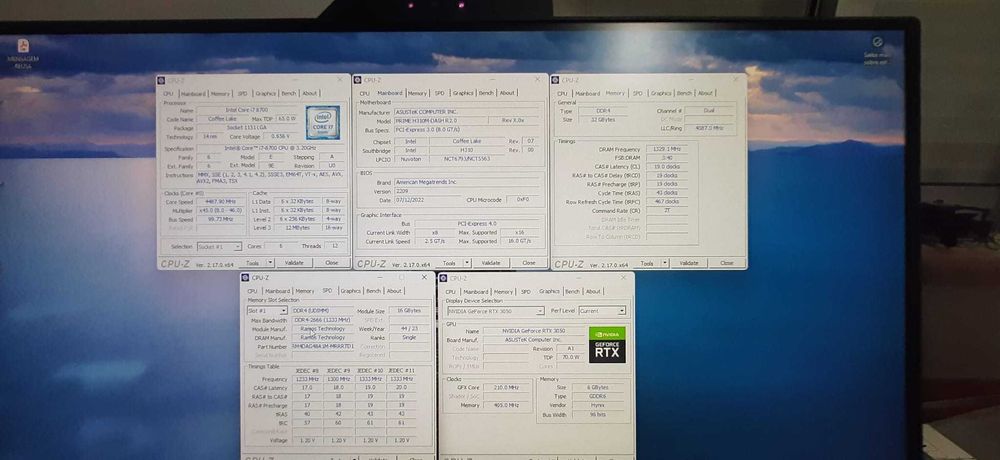The height and width of the screenshot is (460, 1000).
Task: Click the DDR4-2666 max bandwidth field
Action: (322, 320)
